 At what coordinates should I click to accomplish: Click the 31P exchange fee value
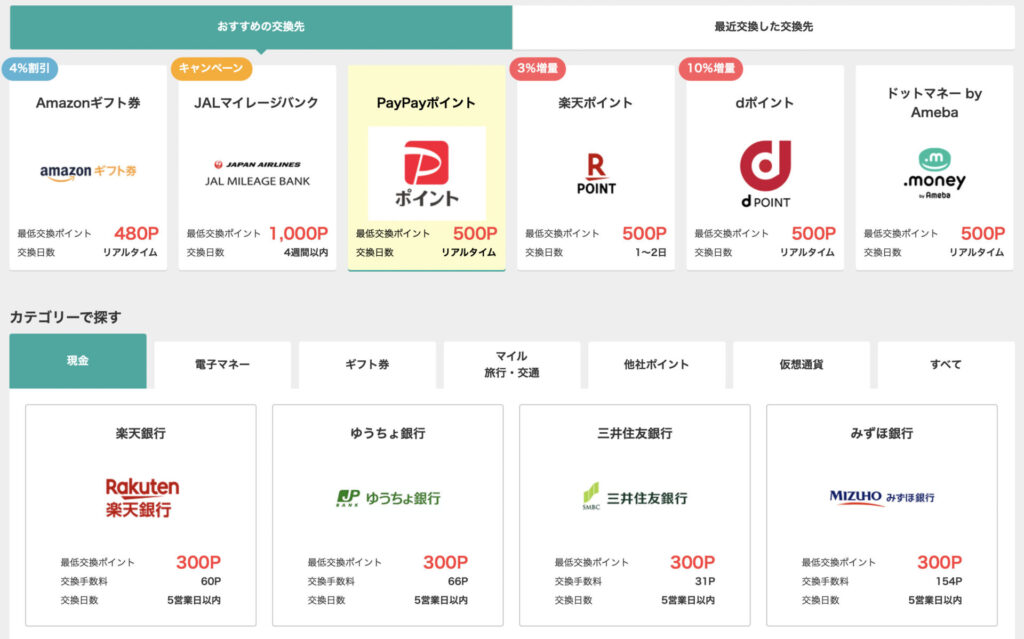(x=705, y=581)
